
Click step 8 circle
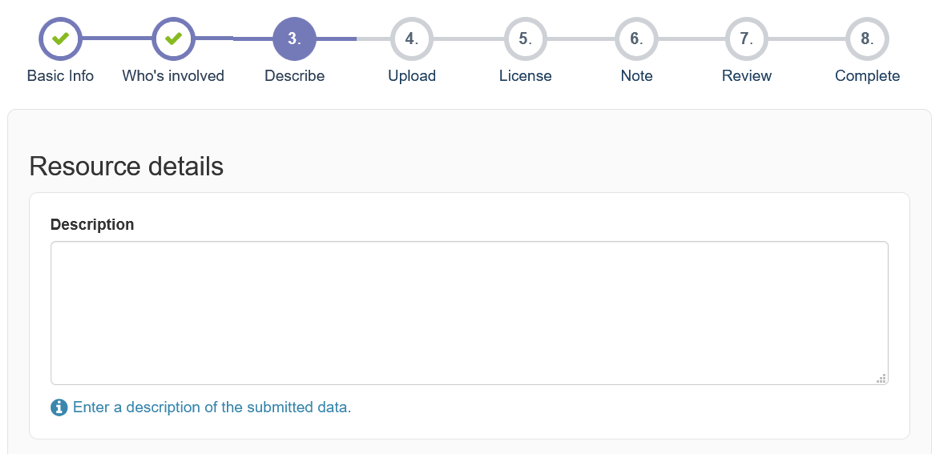click(867, 39)
